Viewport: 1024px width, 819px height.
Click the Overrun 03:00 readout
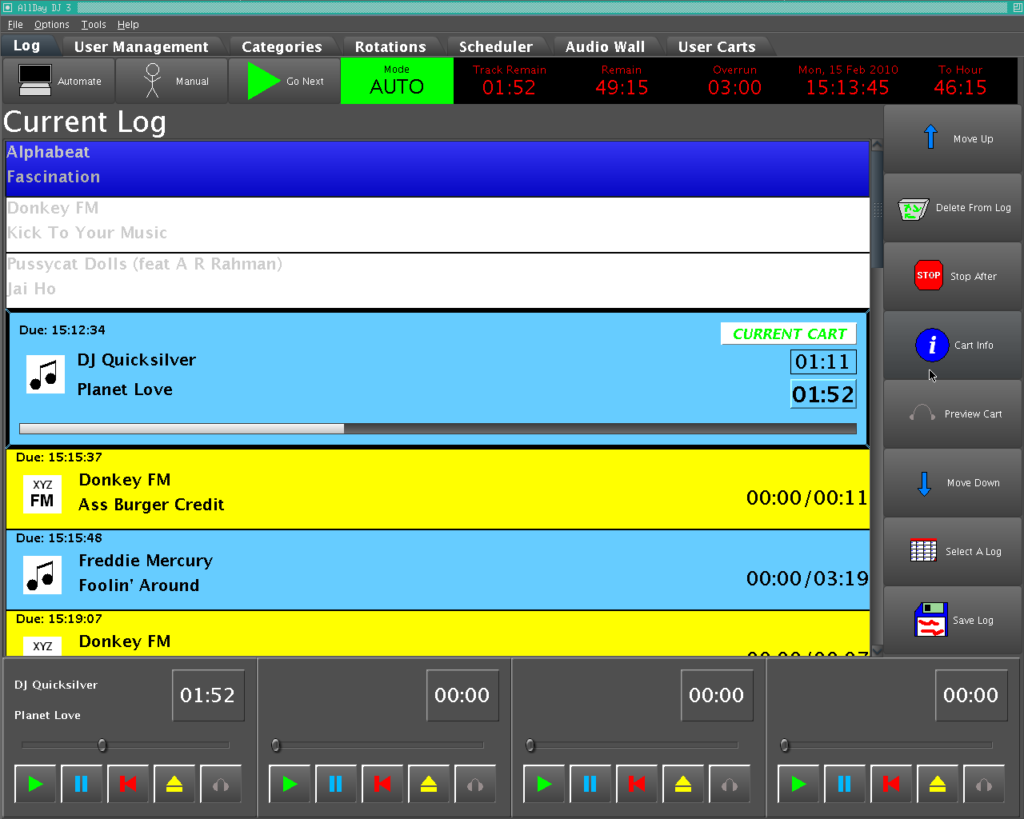(x=735, y=81)
